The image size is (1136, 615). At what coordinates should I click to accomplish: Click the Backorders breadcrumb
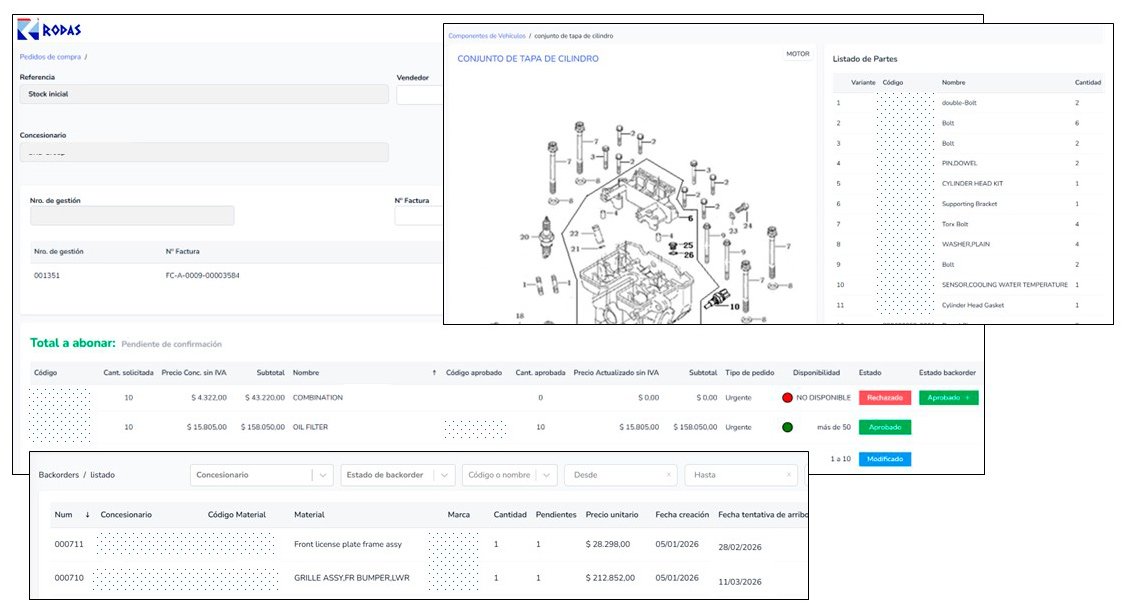pos(59,475)
